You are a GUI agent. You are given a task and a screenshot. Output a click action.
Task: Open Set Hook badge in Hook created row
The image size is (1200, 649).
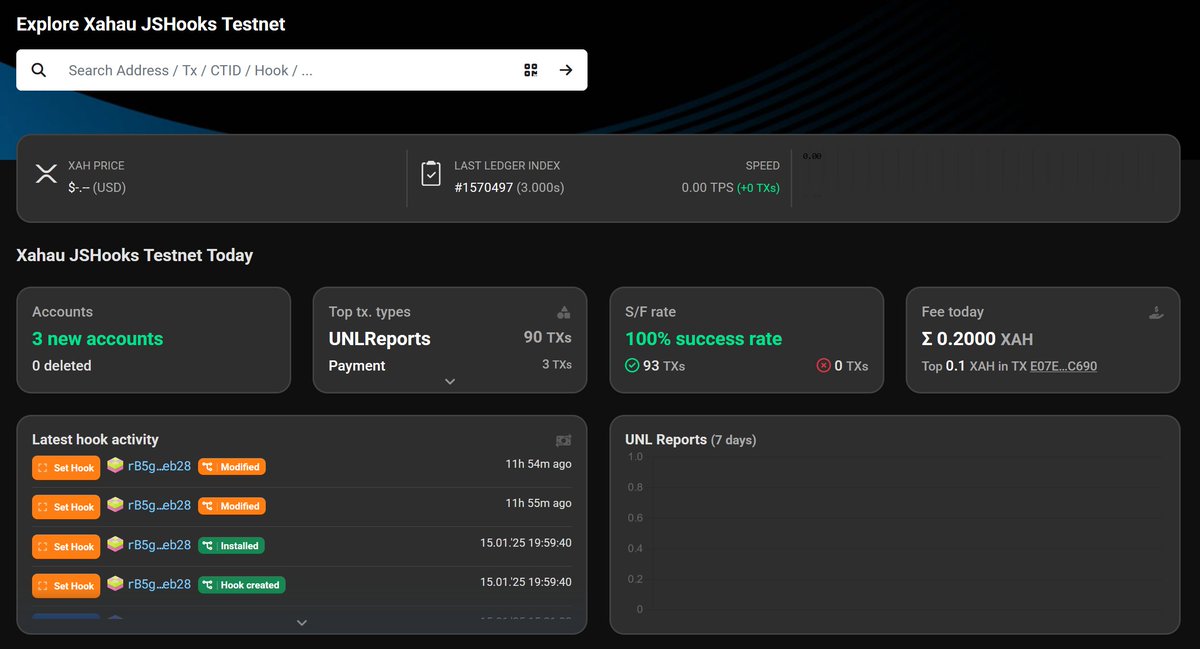tap(66, 586)
